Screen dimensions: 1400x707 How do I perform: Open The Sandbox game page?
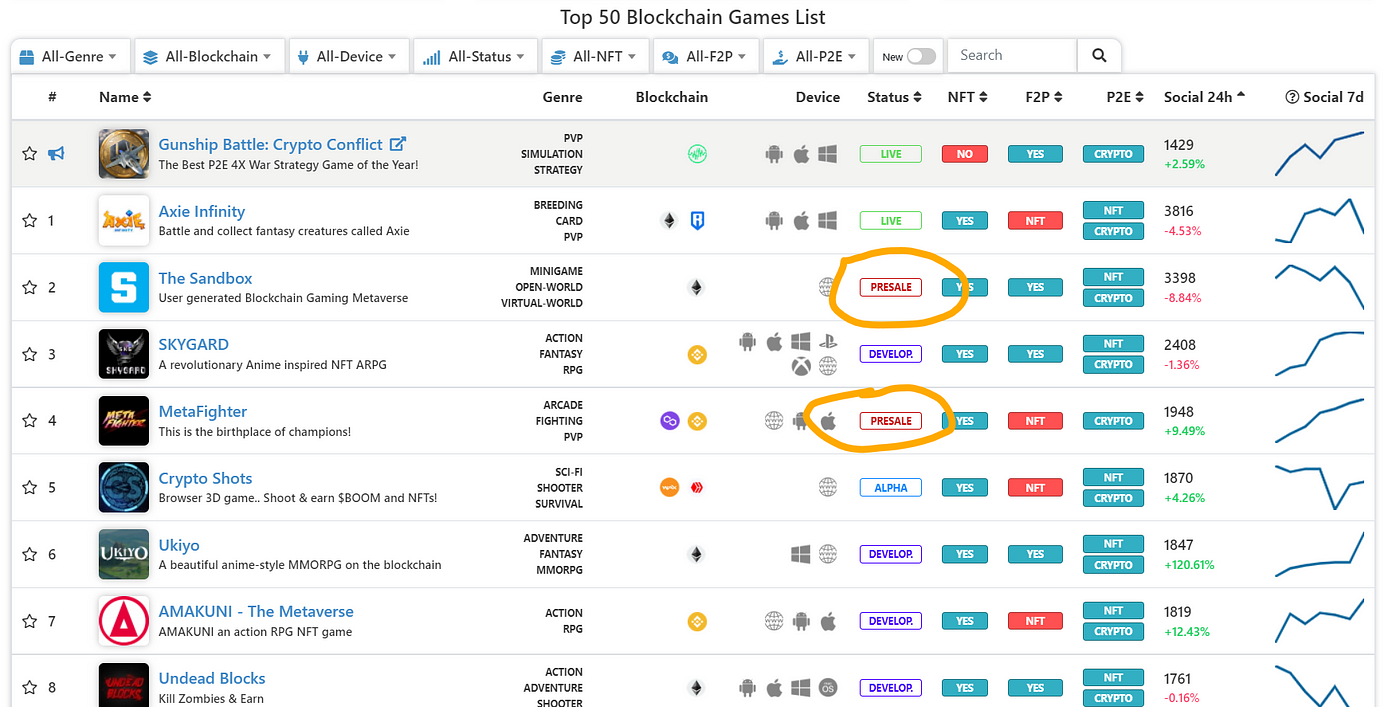205,278
